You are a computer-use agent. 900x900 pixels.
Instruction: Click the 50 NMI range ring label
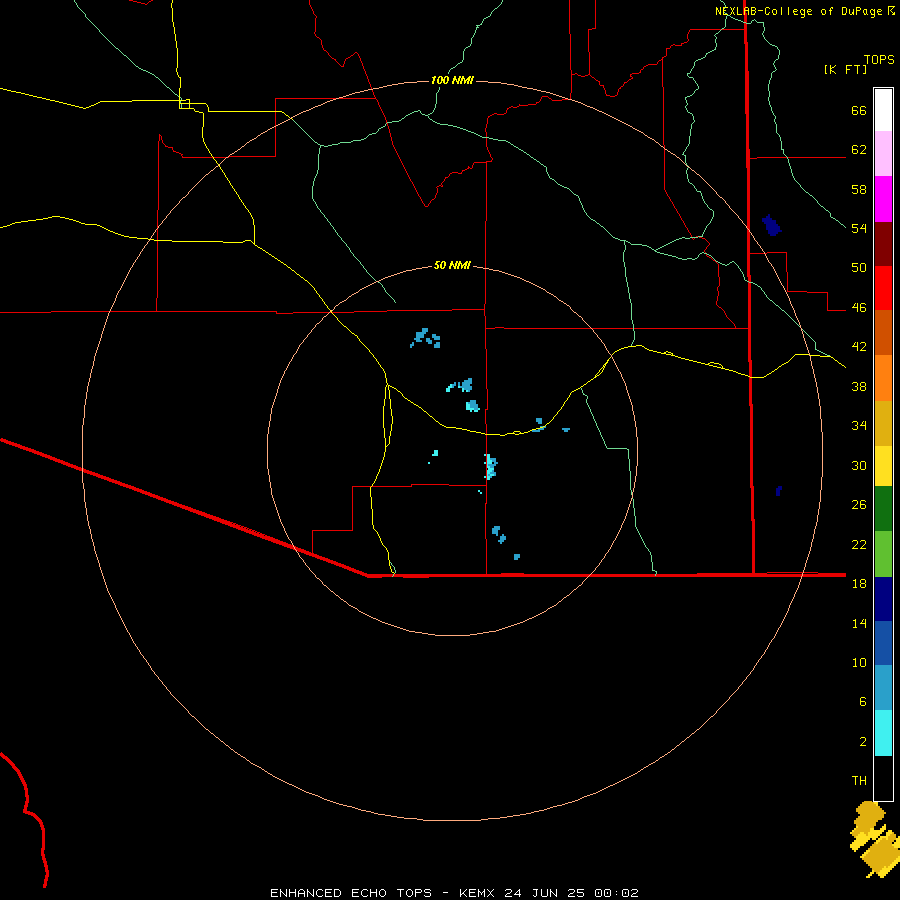[x=452, y=265]
